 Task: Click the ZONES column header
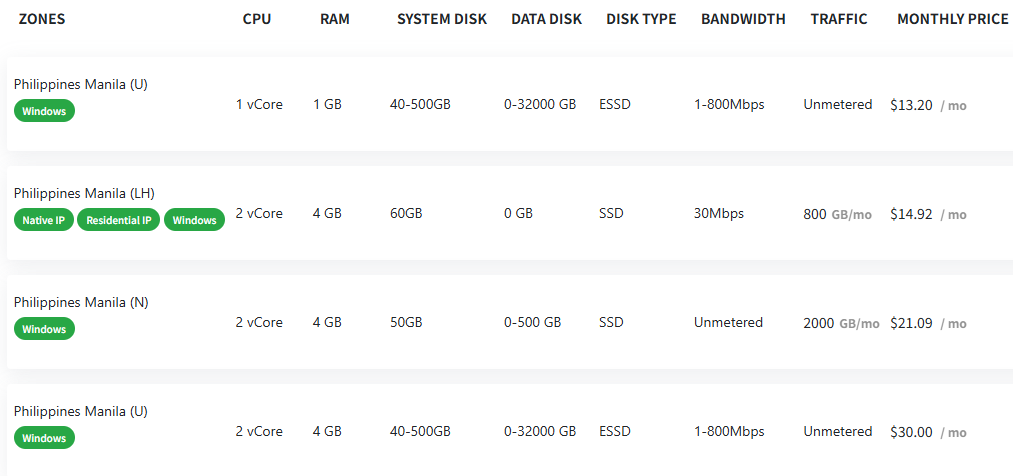42,19
